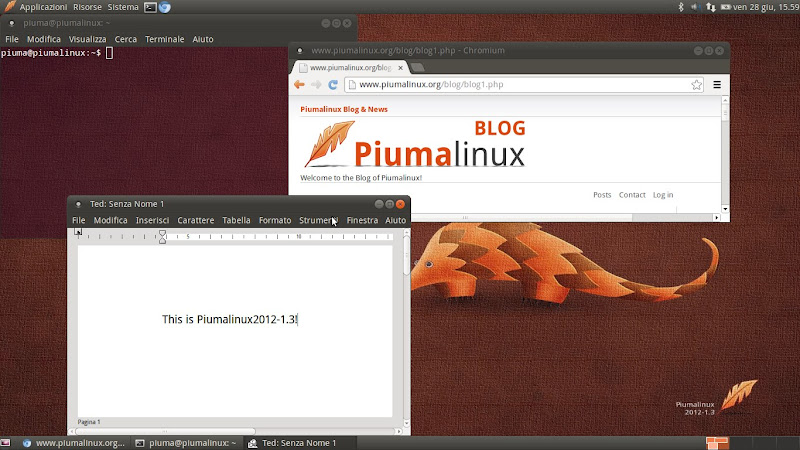
Task: Click the indent marker on Ted ruler
Action: [162, 236]
